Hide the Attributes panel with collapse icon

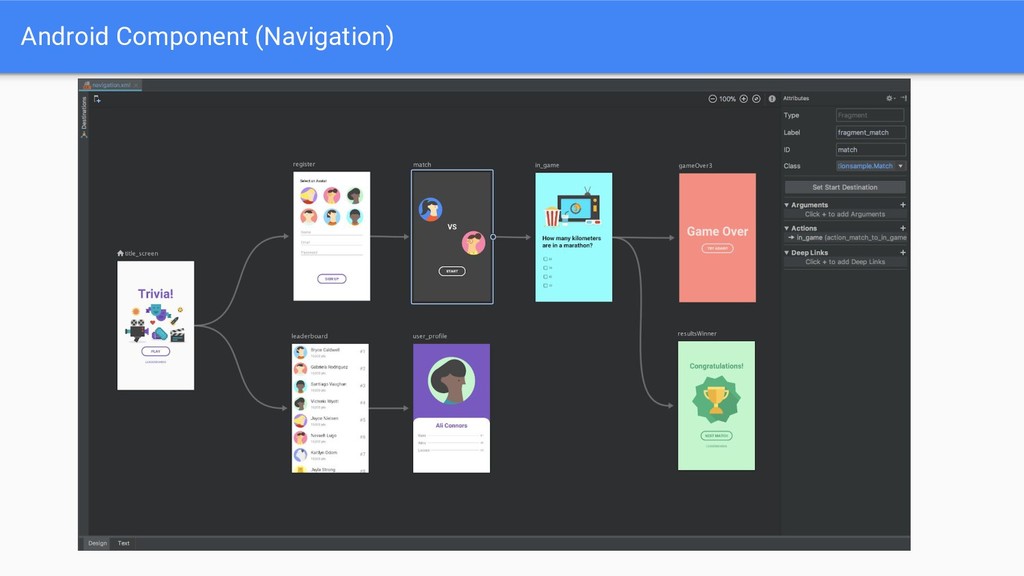click(904, 98)
